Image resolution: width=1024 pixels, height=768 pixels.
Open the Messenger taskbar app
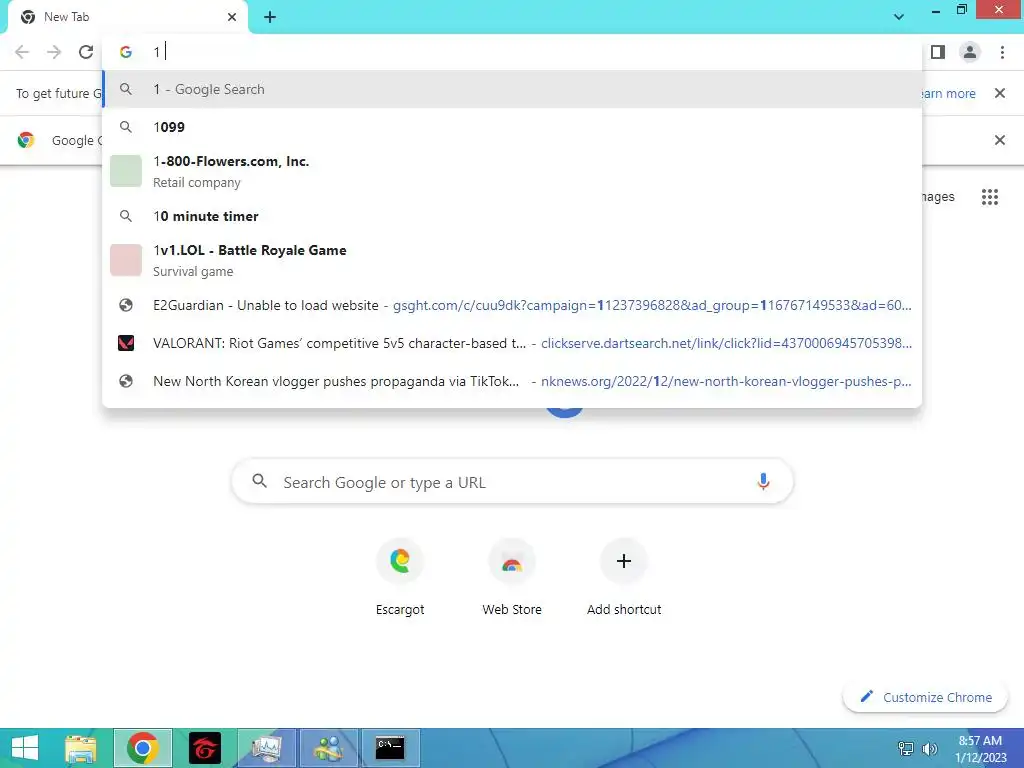[328, 748]
